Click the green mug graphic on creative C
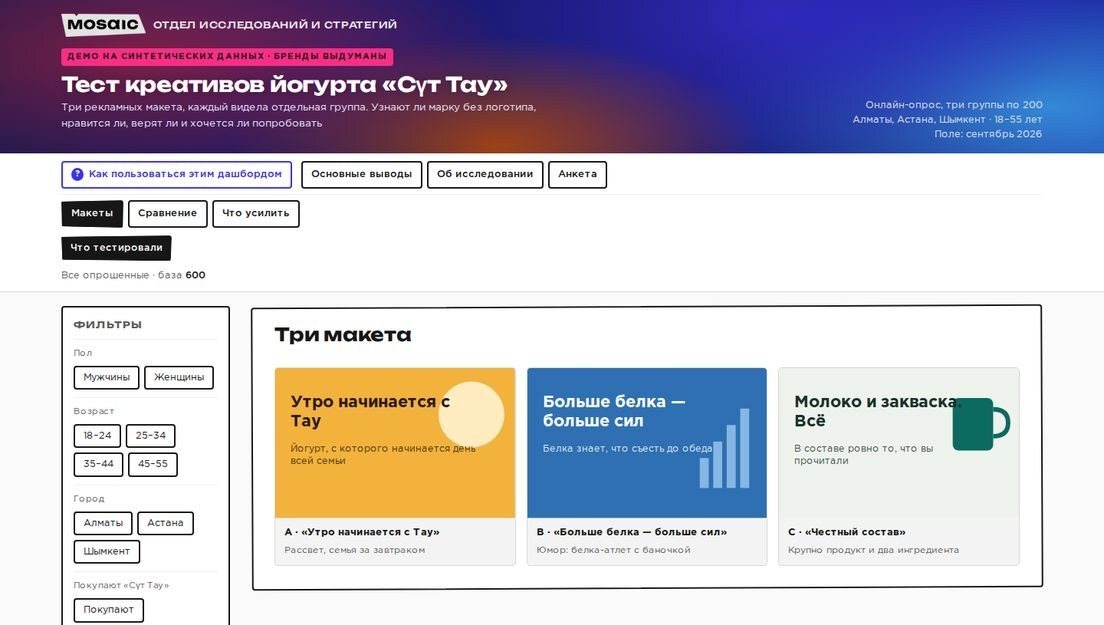 (981, 424)
